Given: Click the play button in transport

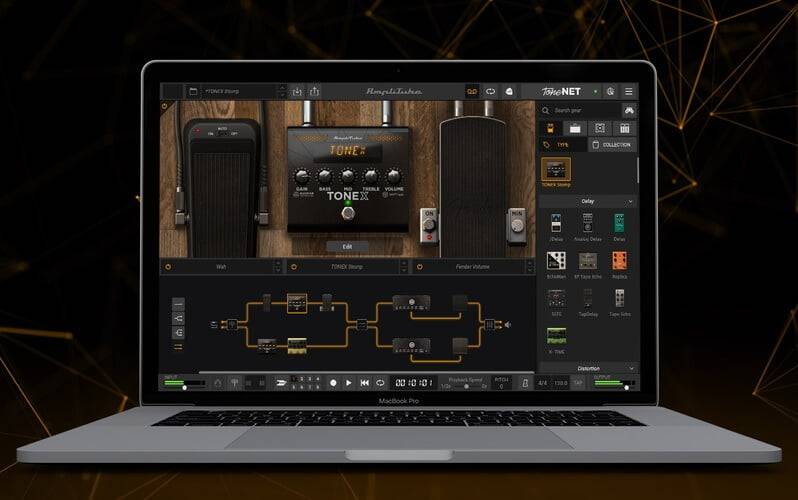Looking at the screenshot, I should pyautogui.click(x=349, y=383).
